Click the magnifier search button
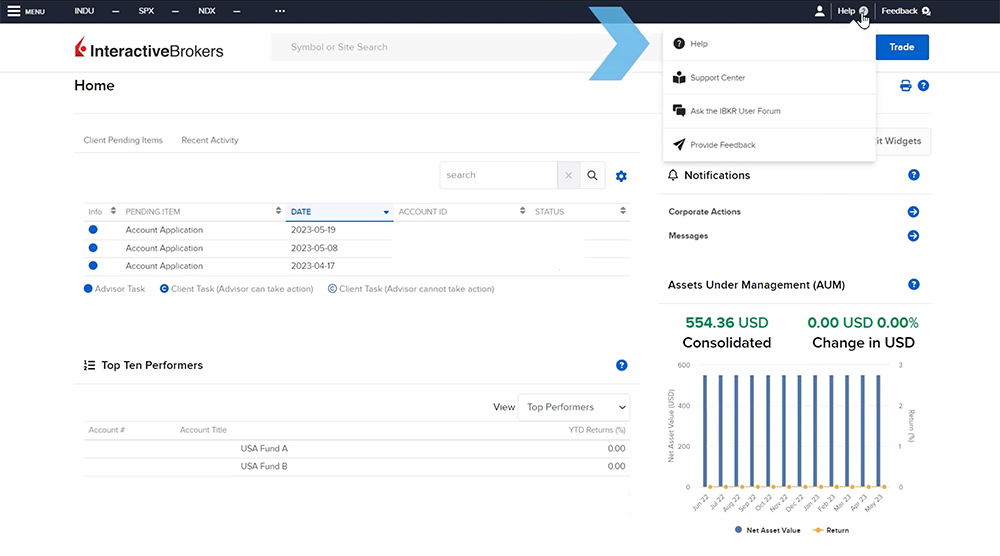Image resolution: width=1000 pixels, height=556 pixels. 593,175
